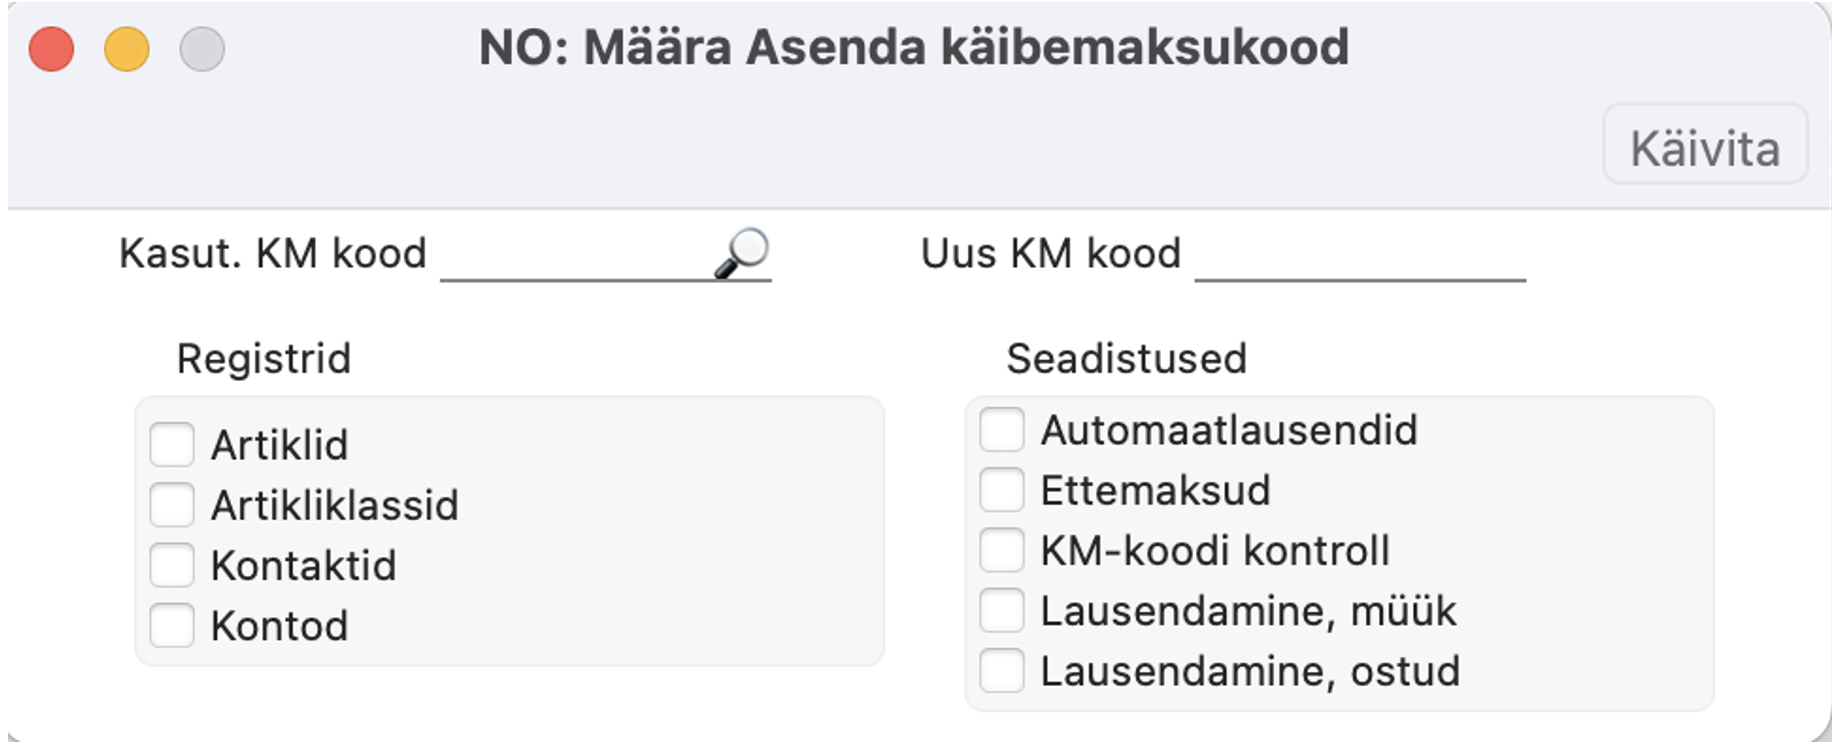This screenshot has width=1832, height=754.
Task: Click the Seadistused section heading
Action: click(x=1126, y=359)
